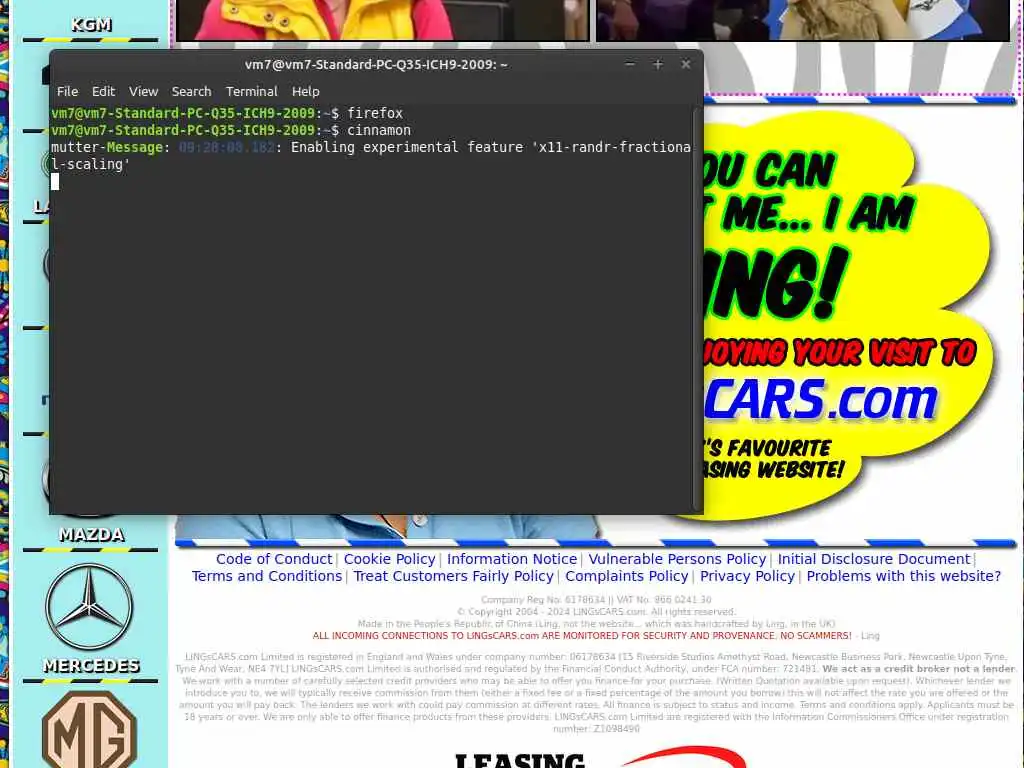Select the MERCEDES brand label
1024x768 pixels.
pos(91,665)
